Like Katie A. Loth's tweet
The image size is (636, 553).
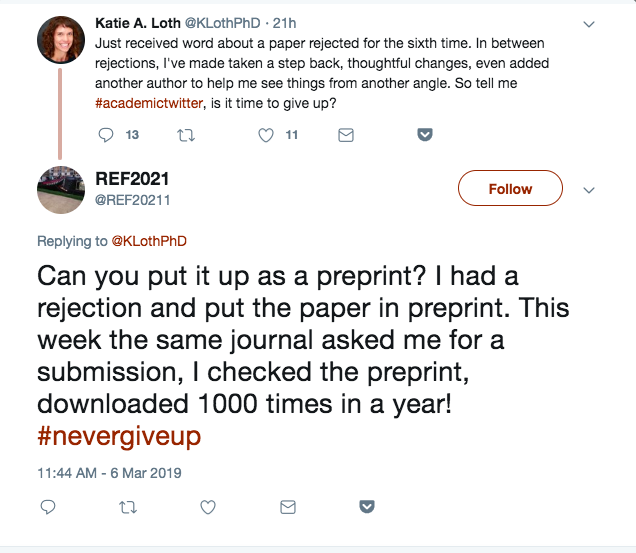pos(266,135)
